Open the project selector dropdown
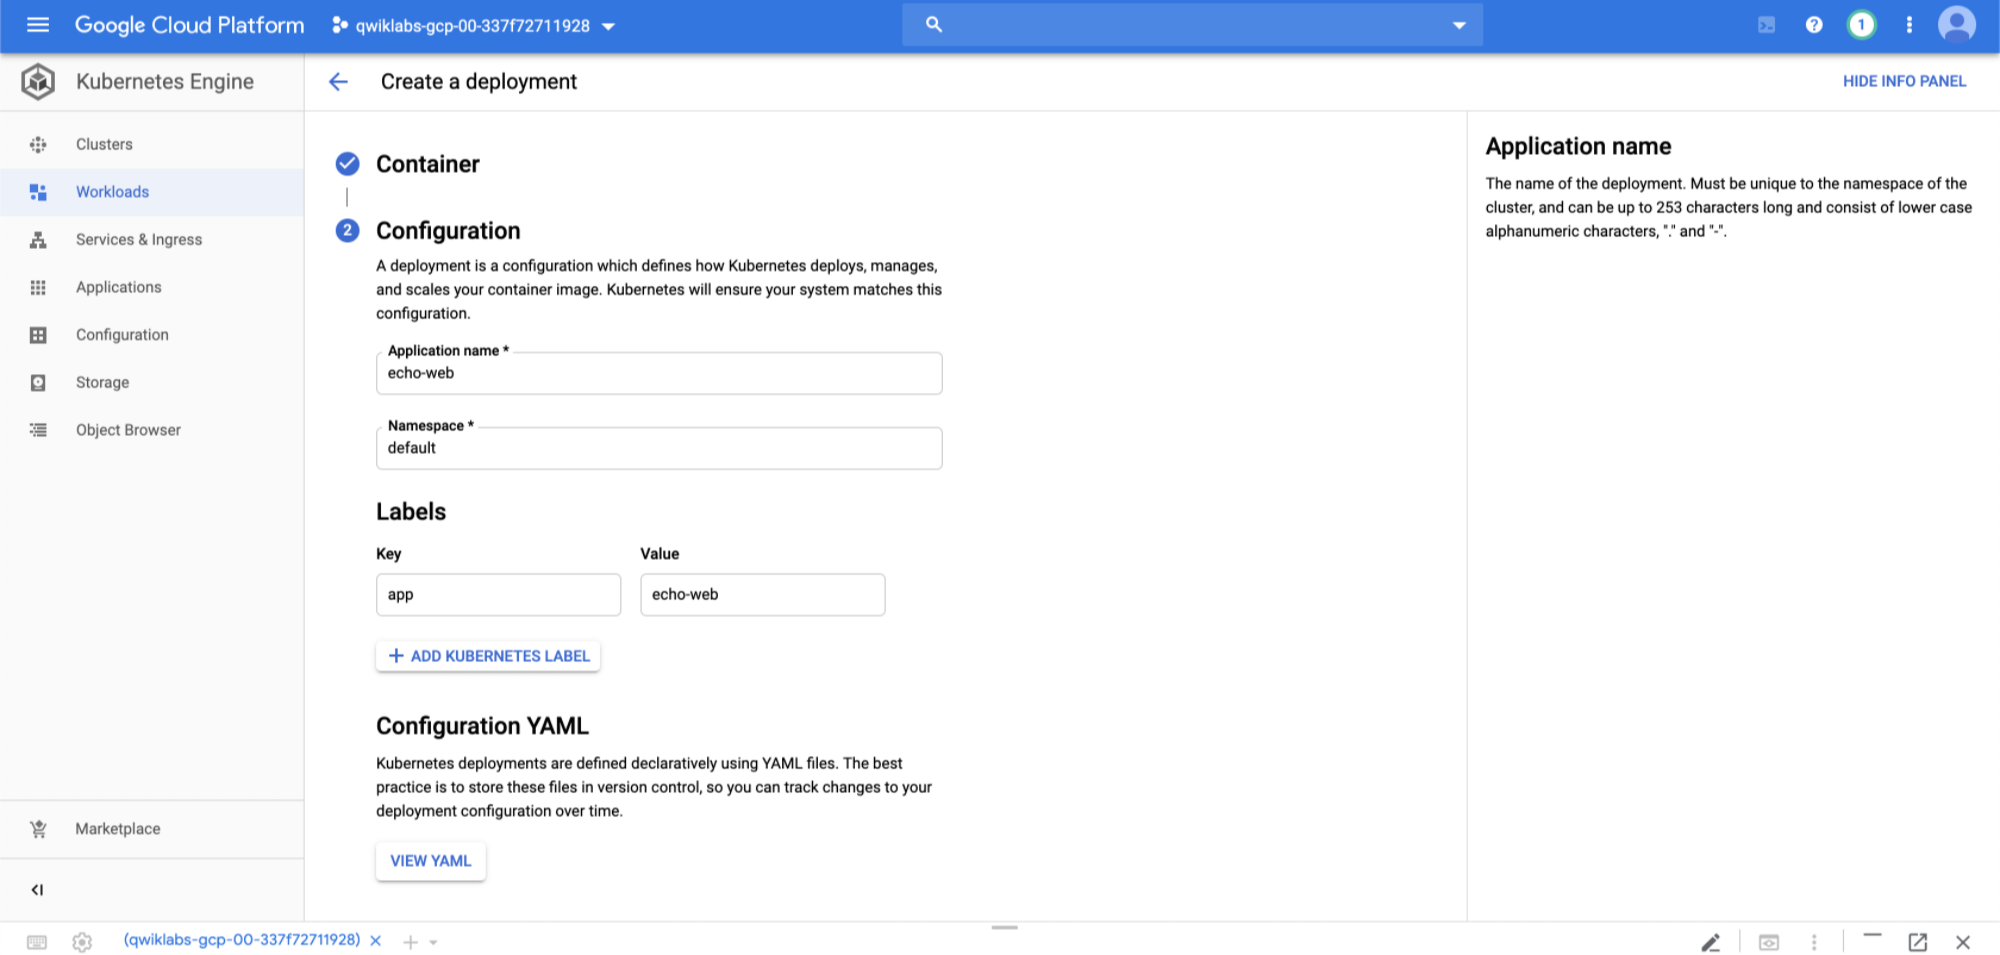This screenshot has height=955, width=2000. (473, 25)
